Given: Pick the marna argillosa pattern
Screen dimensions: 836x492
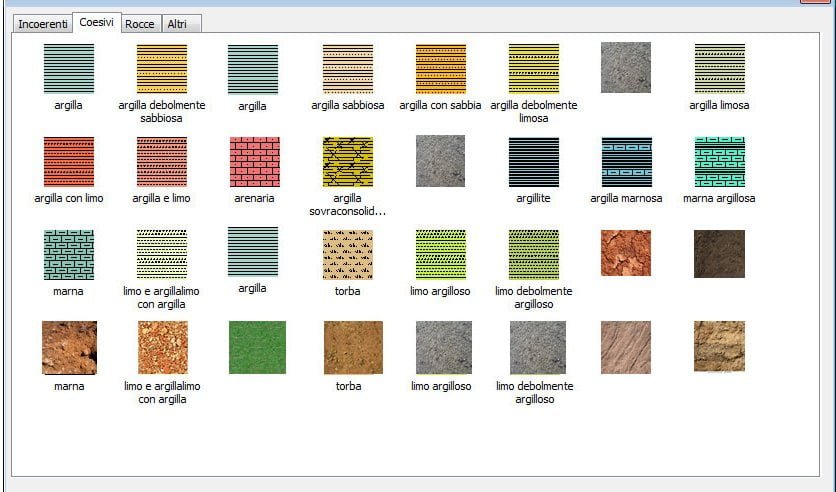Looking at the screenshot, I should pyautogui.click(x=719, y=162).
